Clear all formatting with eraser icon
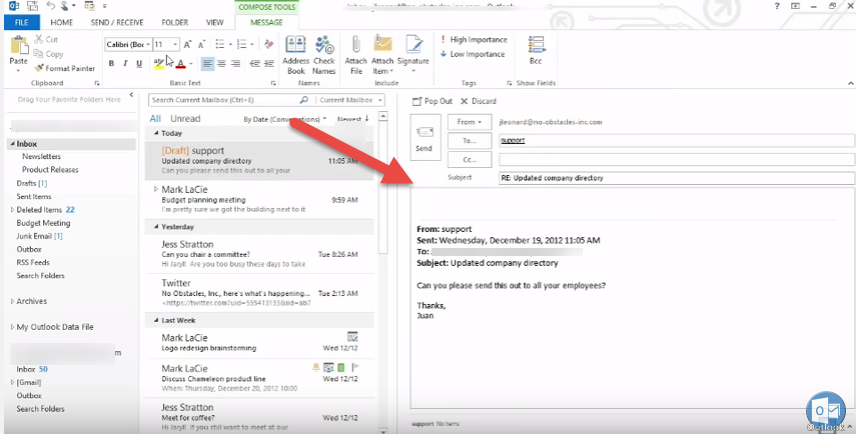Image resolution: width=856 pixels, height=434 pixels. tap(269, 44)
